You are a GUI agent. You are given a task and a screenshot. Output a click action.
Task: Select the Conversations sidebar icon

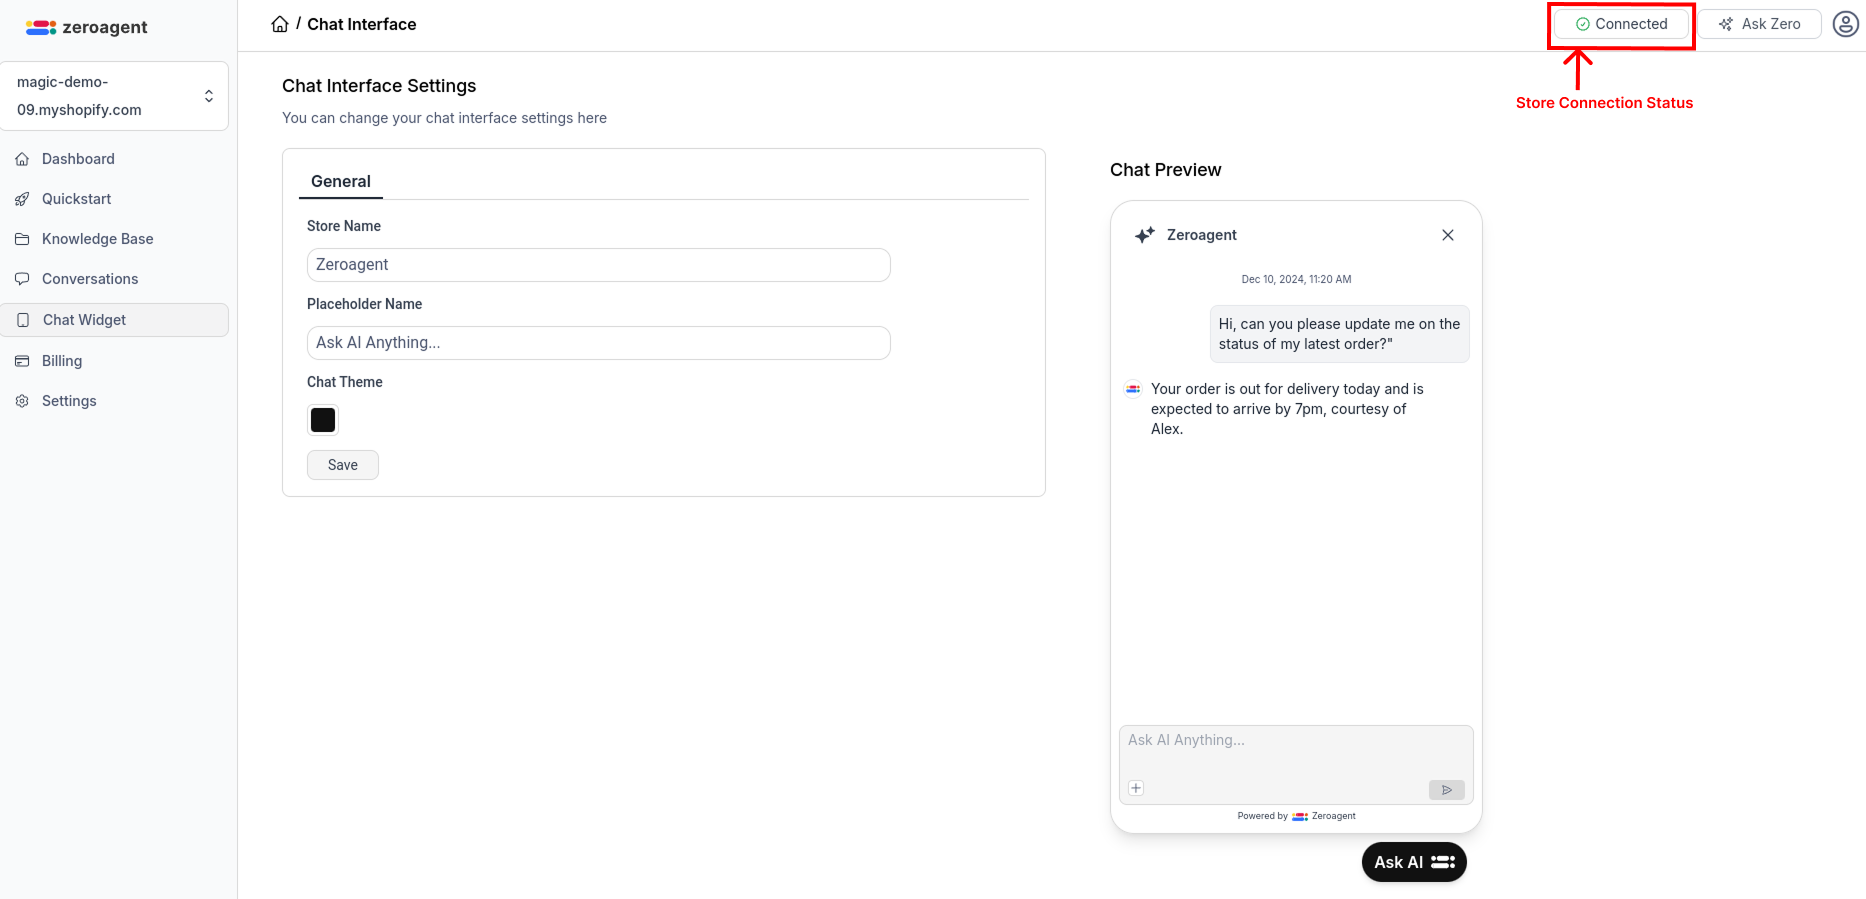click(22, 278)
